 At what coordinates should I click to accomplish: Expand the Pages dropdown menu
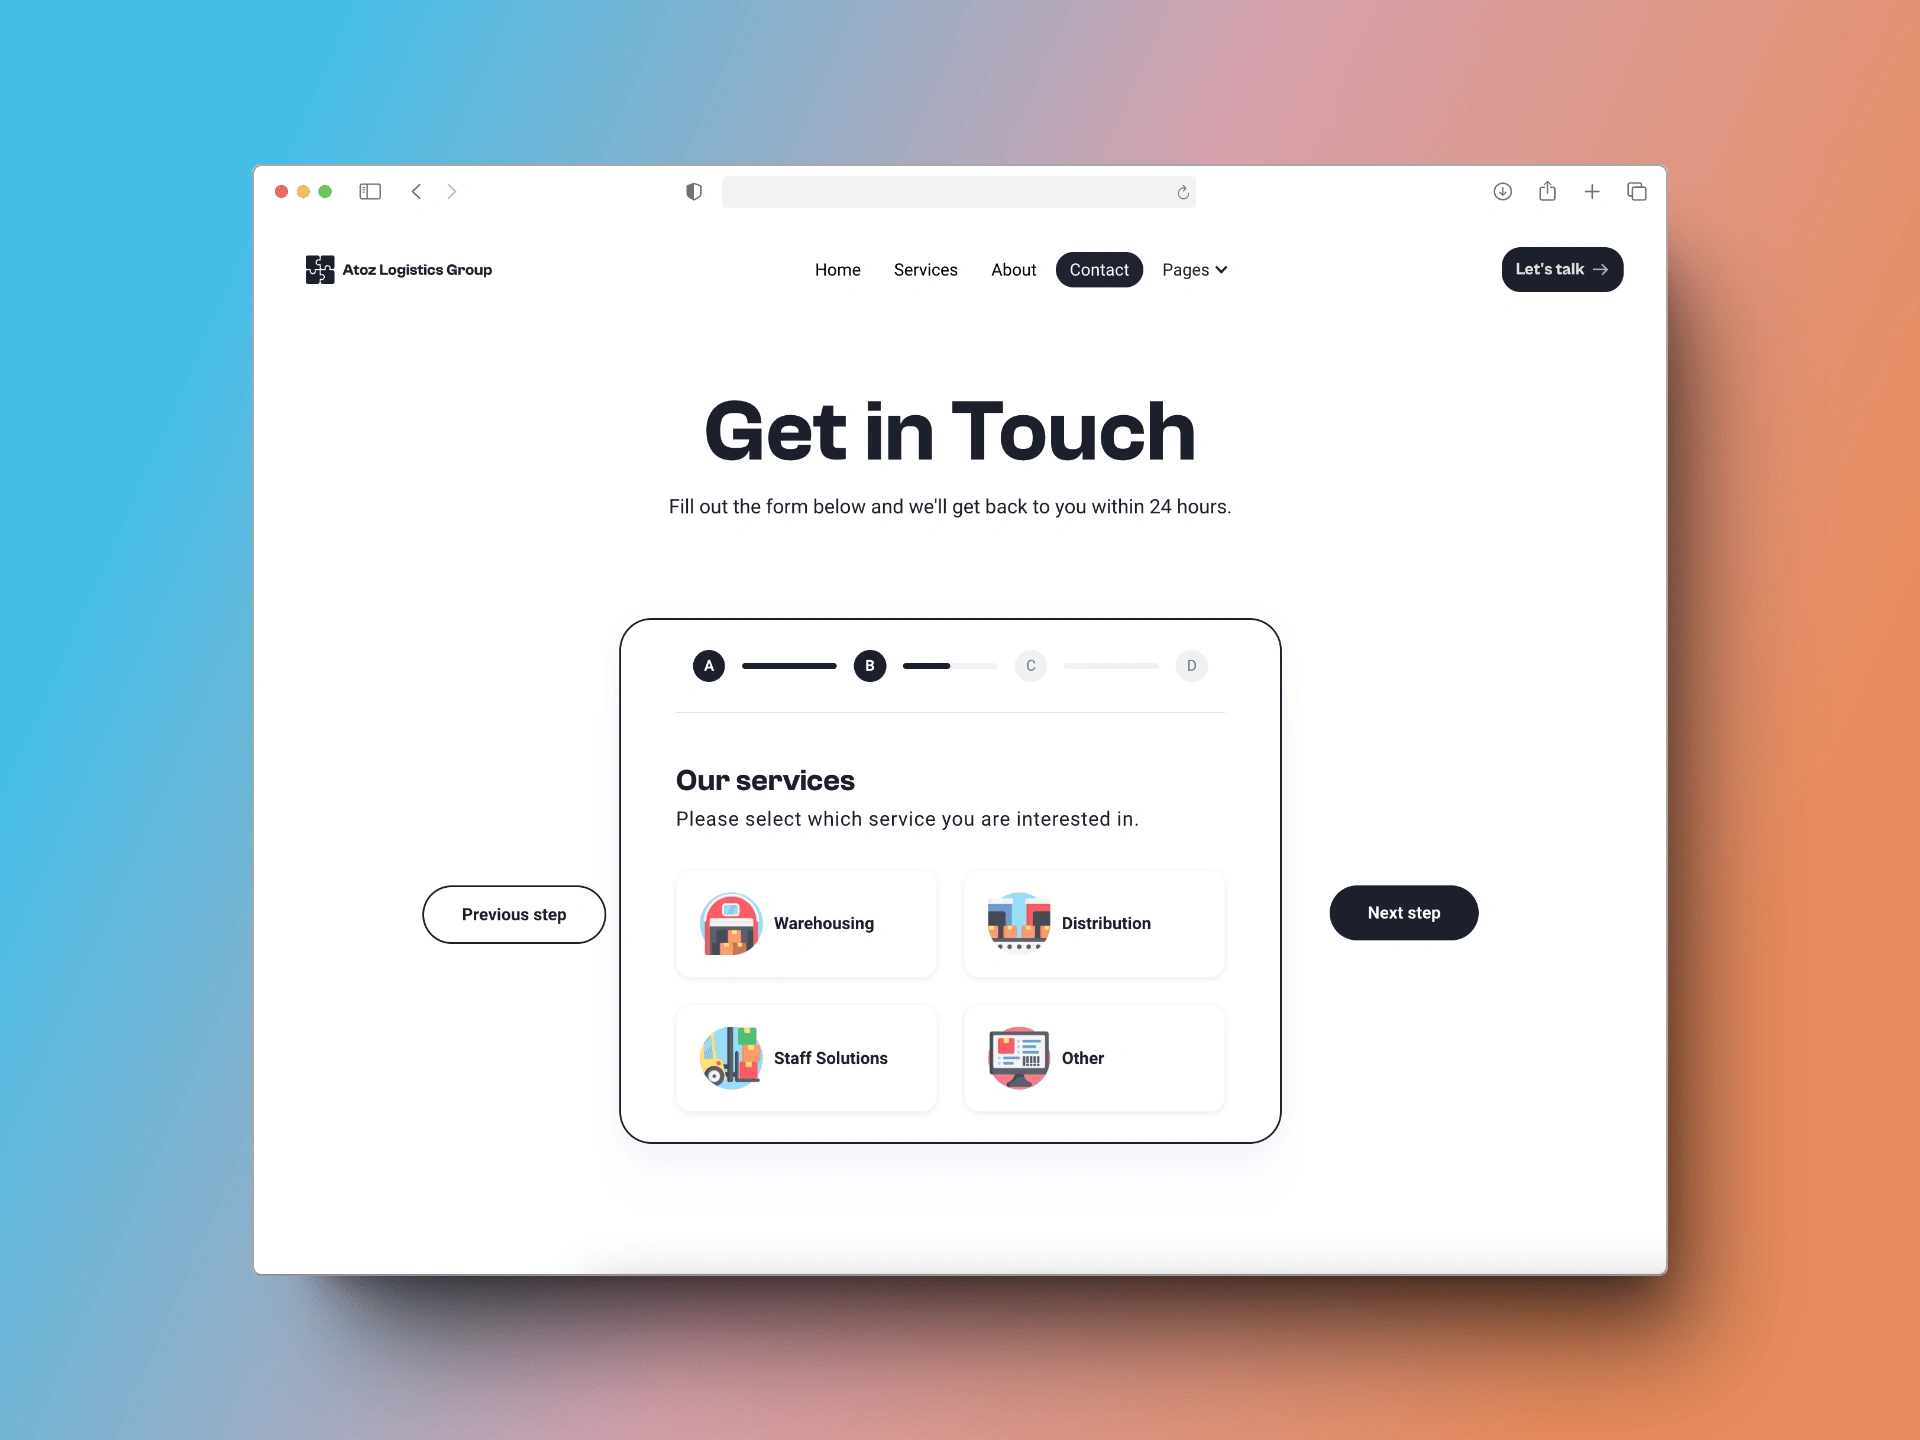(x=1196, y=269)
